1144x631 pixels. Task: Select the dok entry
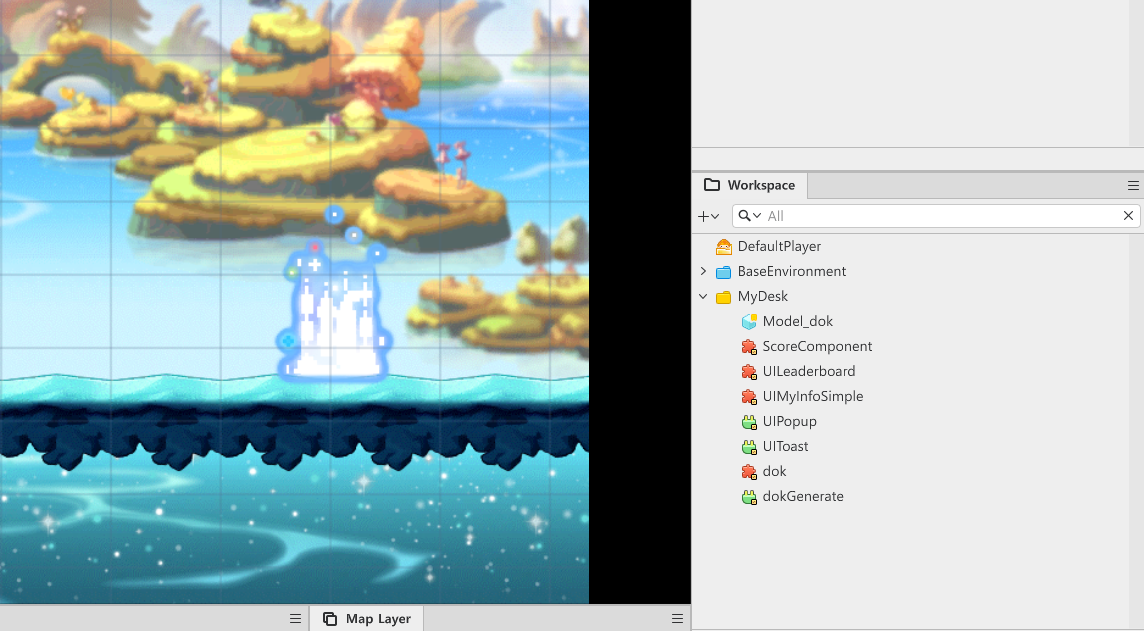point(774,471)
